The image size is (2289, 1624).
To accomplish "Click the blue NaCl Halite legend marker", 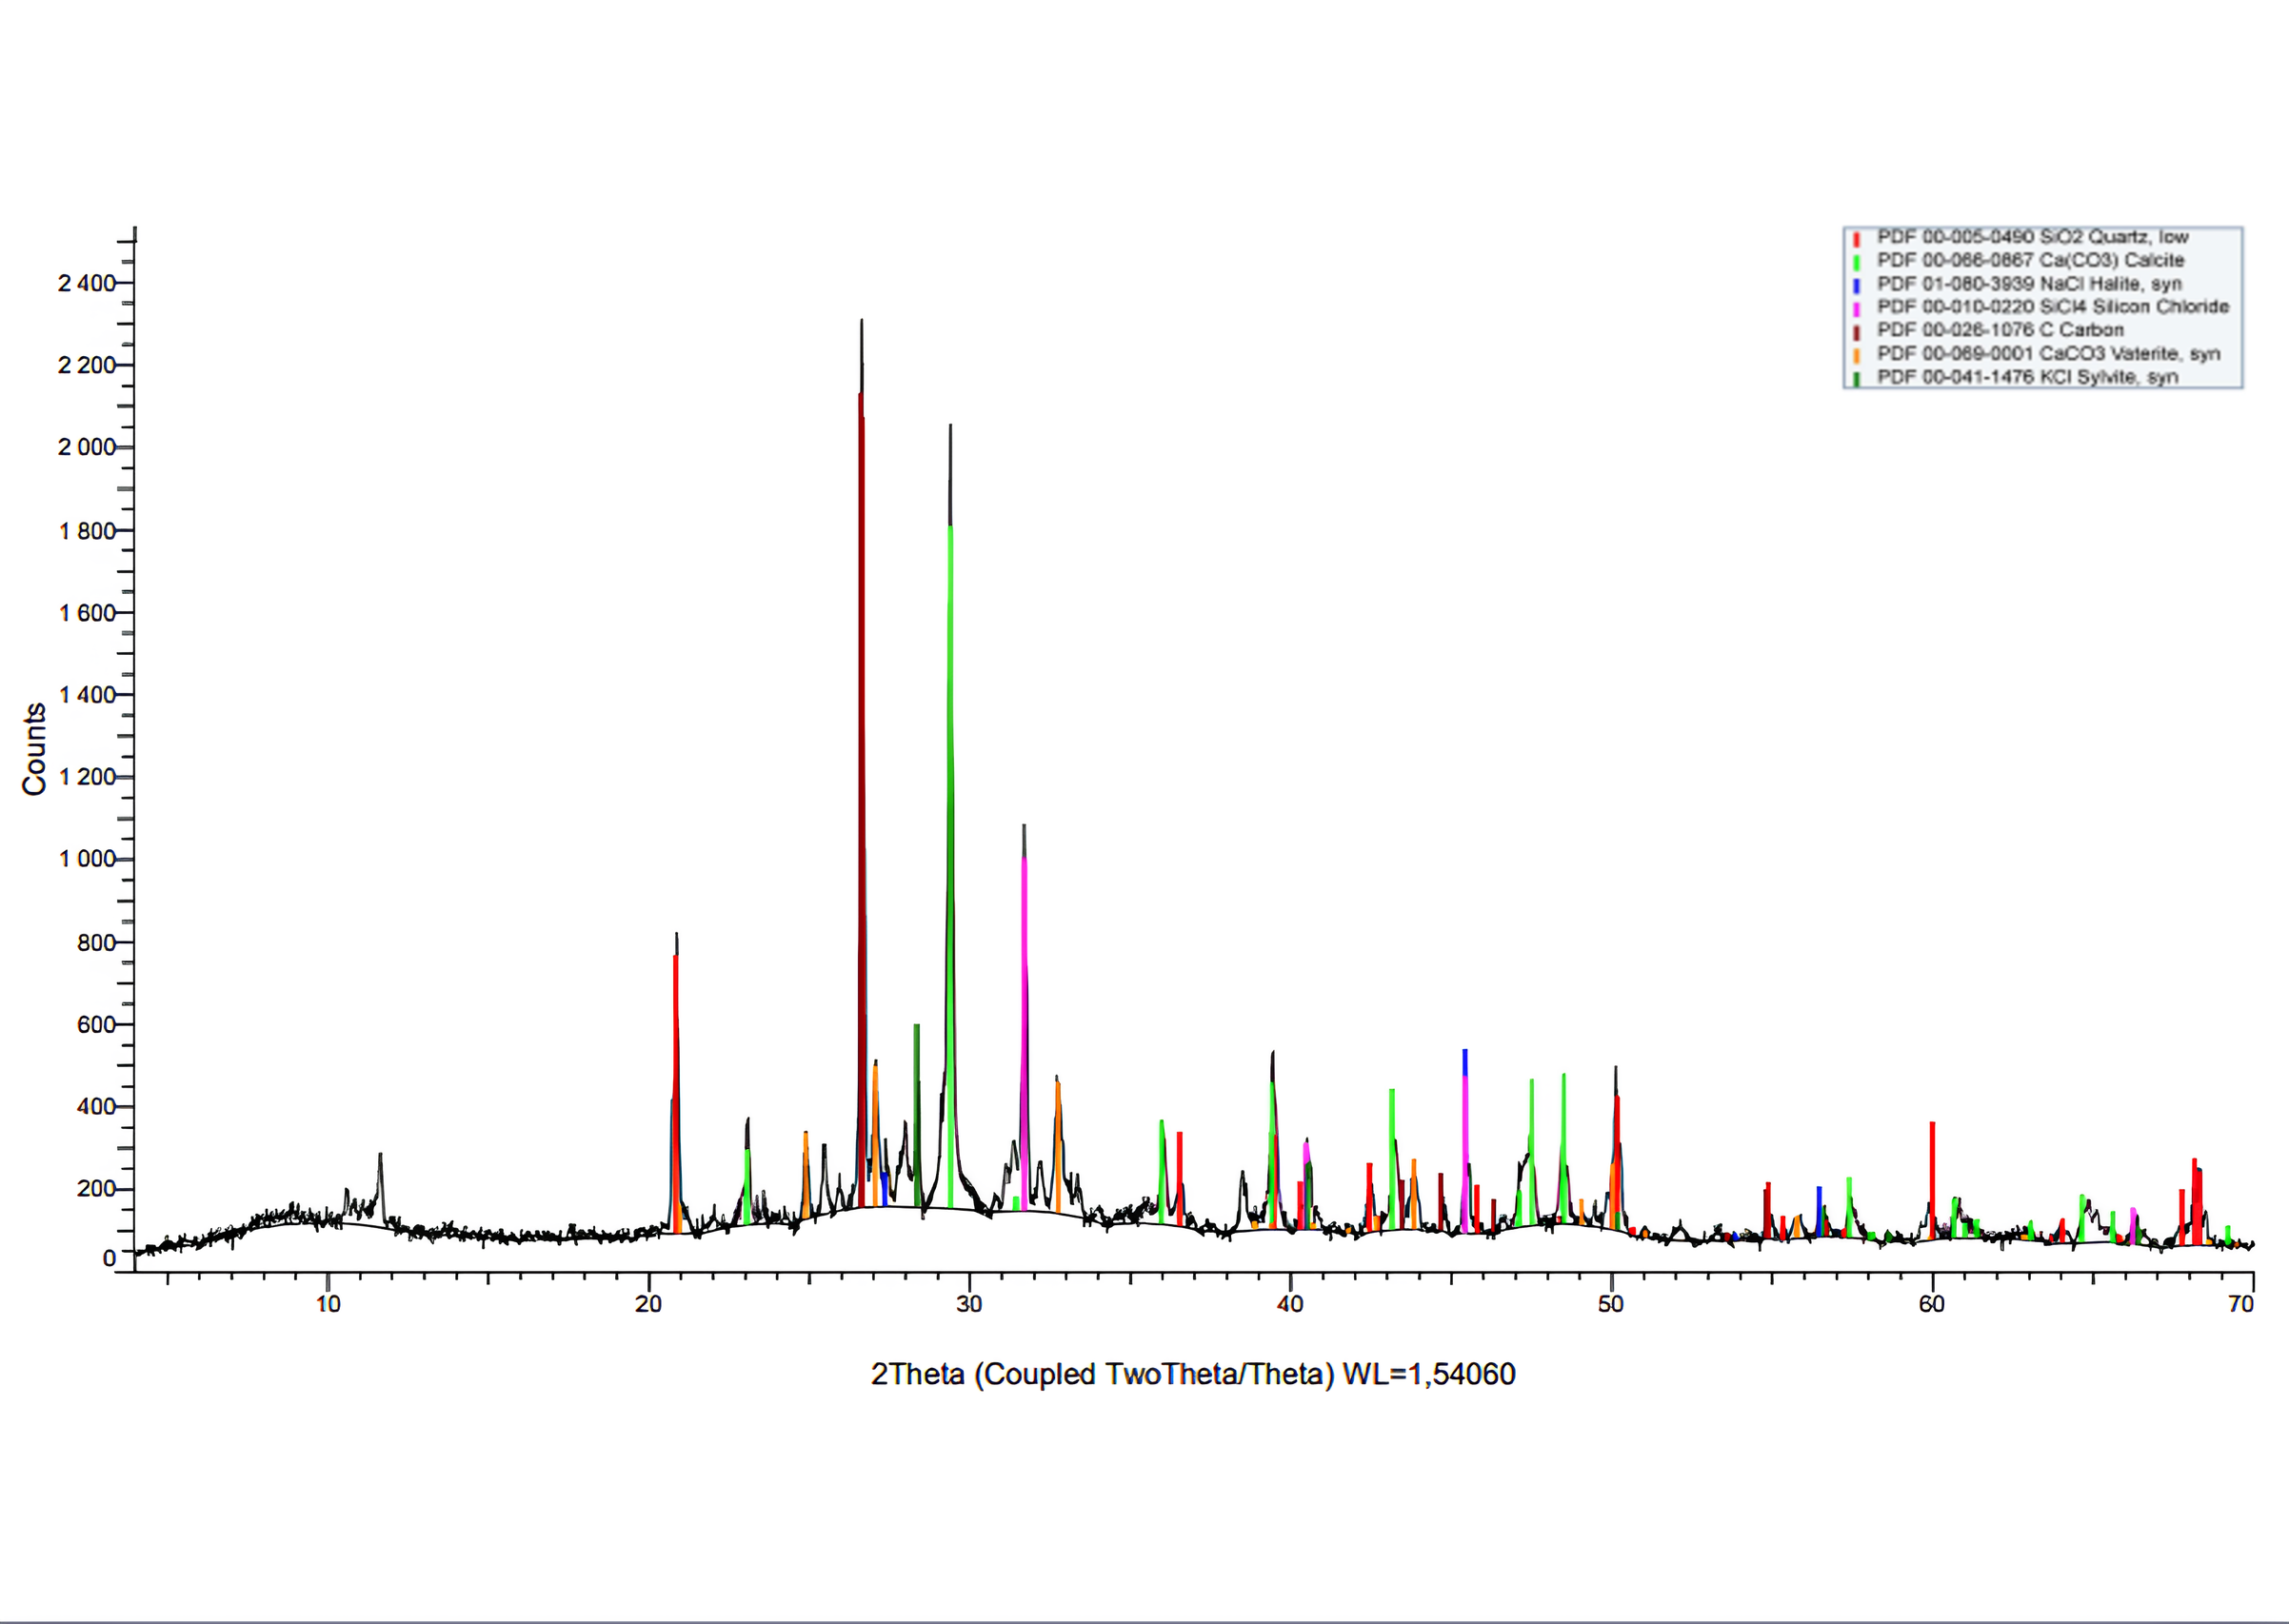I will 1857,286.
